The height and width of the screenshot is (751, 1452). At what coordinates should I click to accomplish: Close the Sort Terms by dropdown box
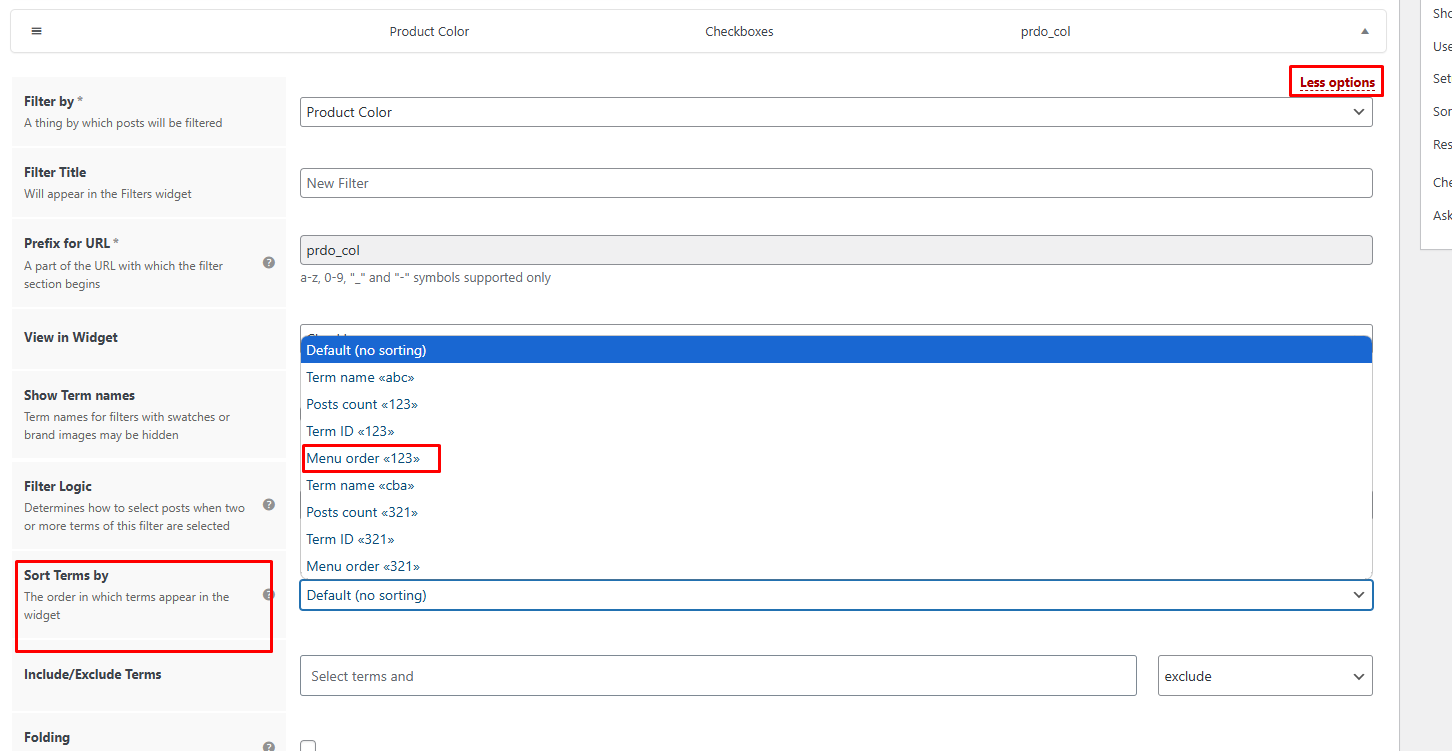point(836,595)
